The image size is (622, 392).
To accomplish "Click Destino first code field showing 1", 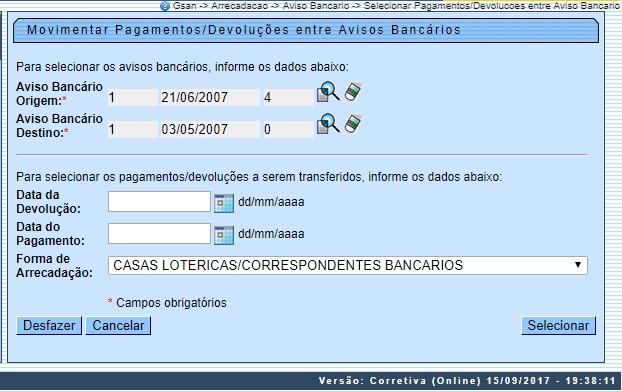I will coord(132,129).
